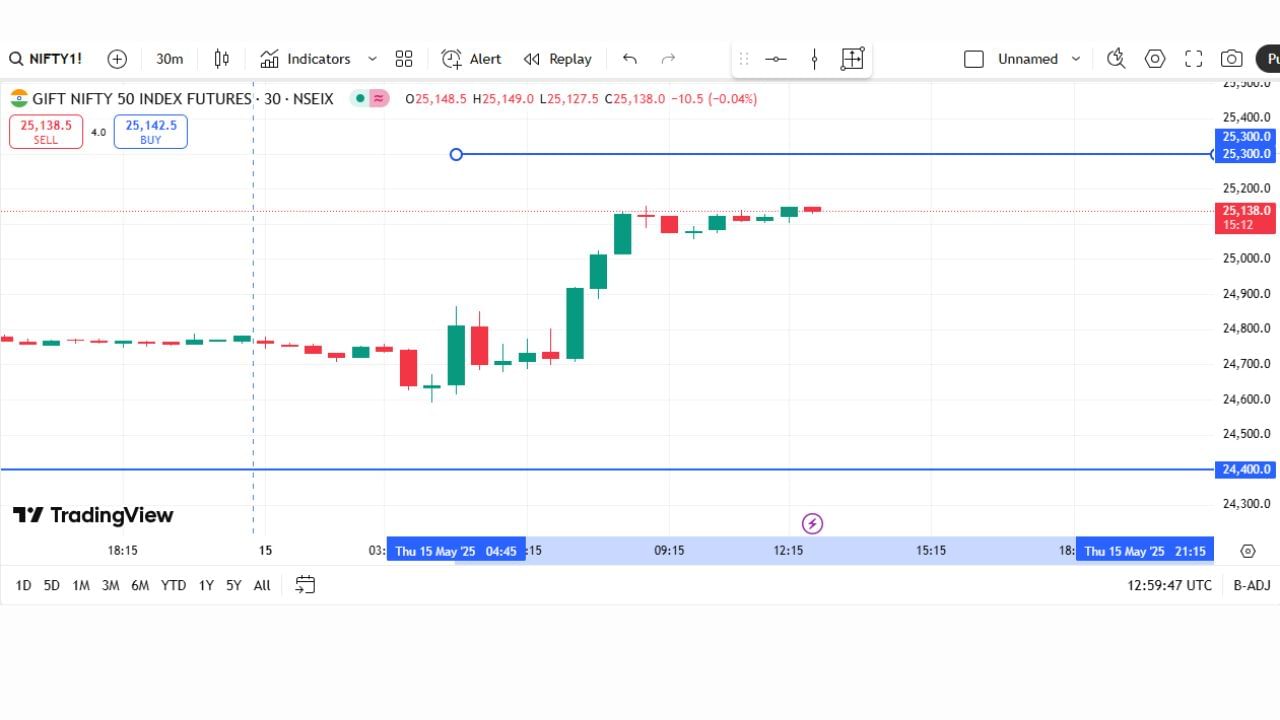The width and height of the screenshot is (1280, 720).
Task: Expand the indicators favorites chevron
Action: pos(372,59)
